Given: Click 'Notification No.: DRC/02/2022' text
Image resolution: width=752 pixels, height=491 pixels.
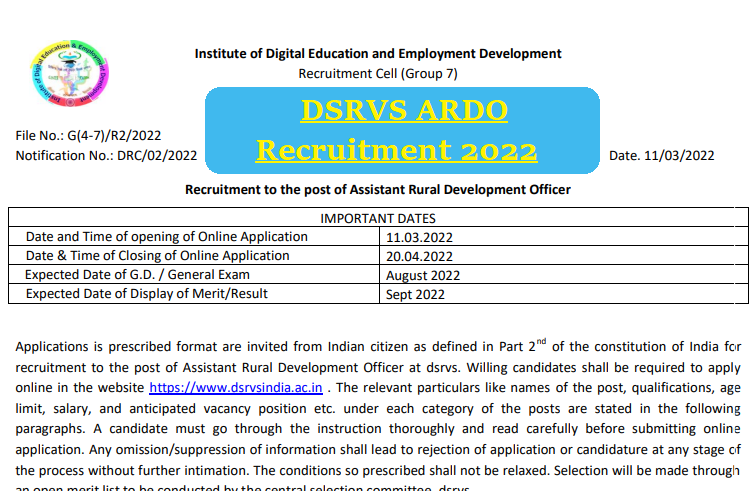Looking at the screenshot, I should click(106, 156).
